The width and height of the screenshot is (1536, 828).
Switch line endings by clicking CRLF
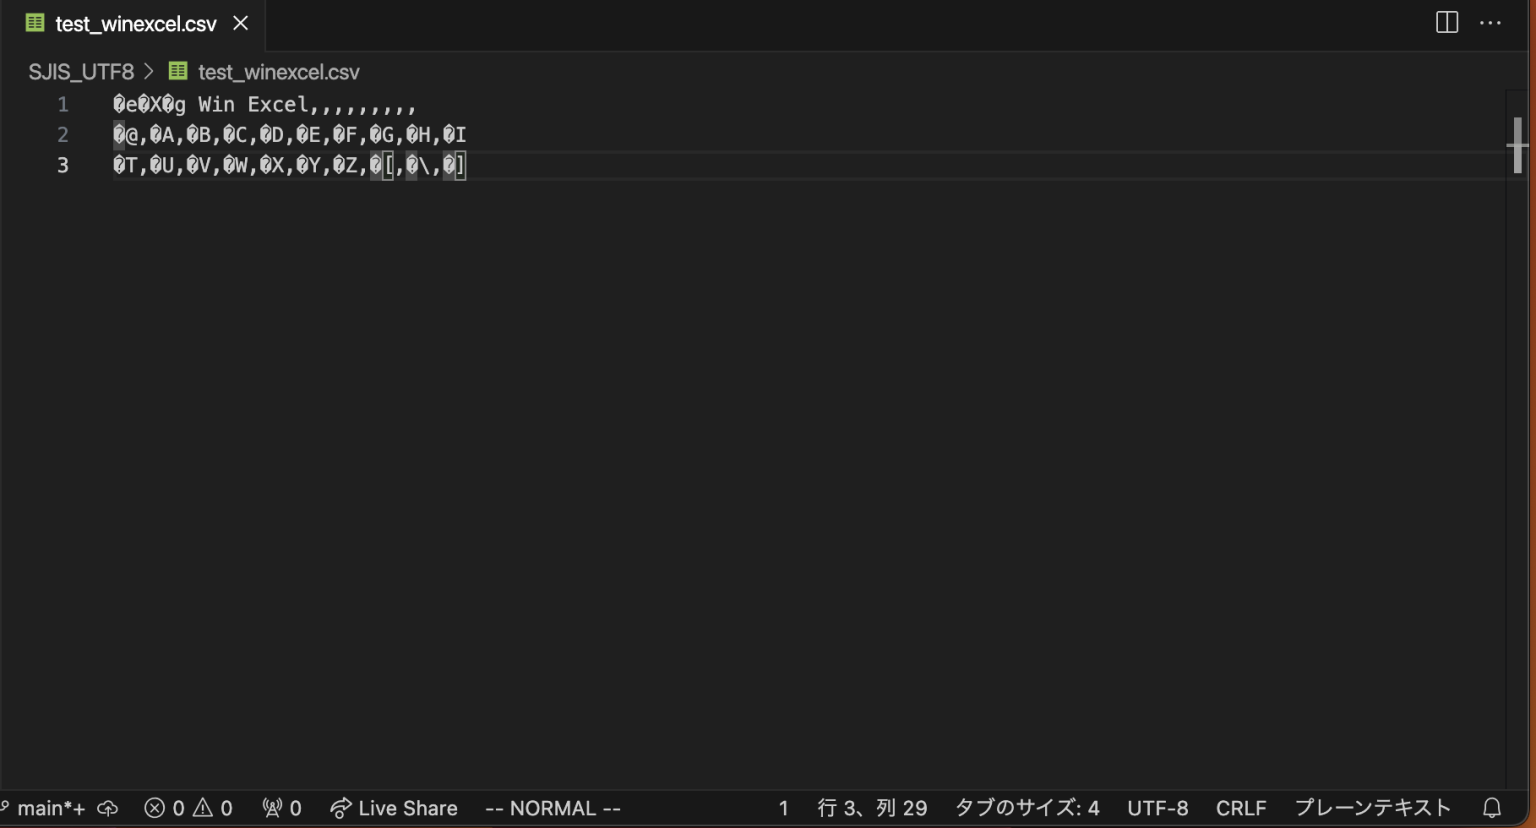click(1241, 808)
